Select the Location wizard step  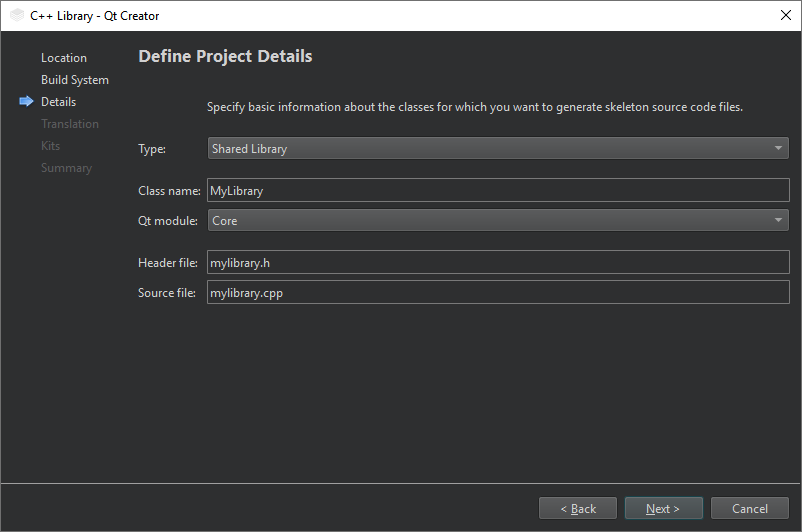tap(64, 58)
